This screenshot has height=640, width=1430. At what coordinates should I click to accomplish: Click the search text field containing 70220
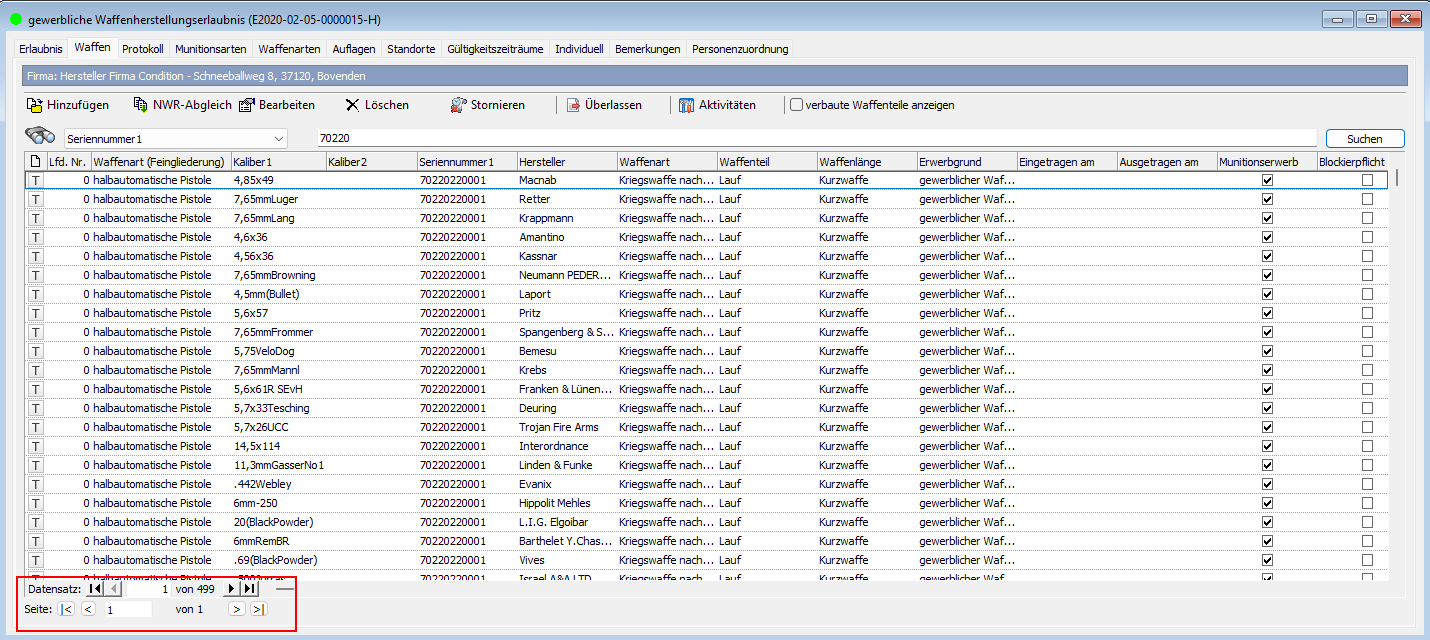click(x=815, y=139)
